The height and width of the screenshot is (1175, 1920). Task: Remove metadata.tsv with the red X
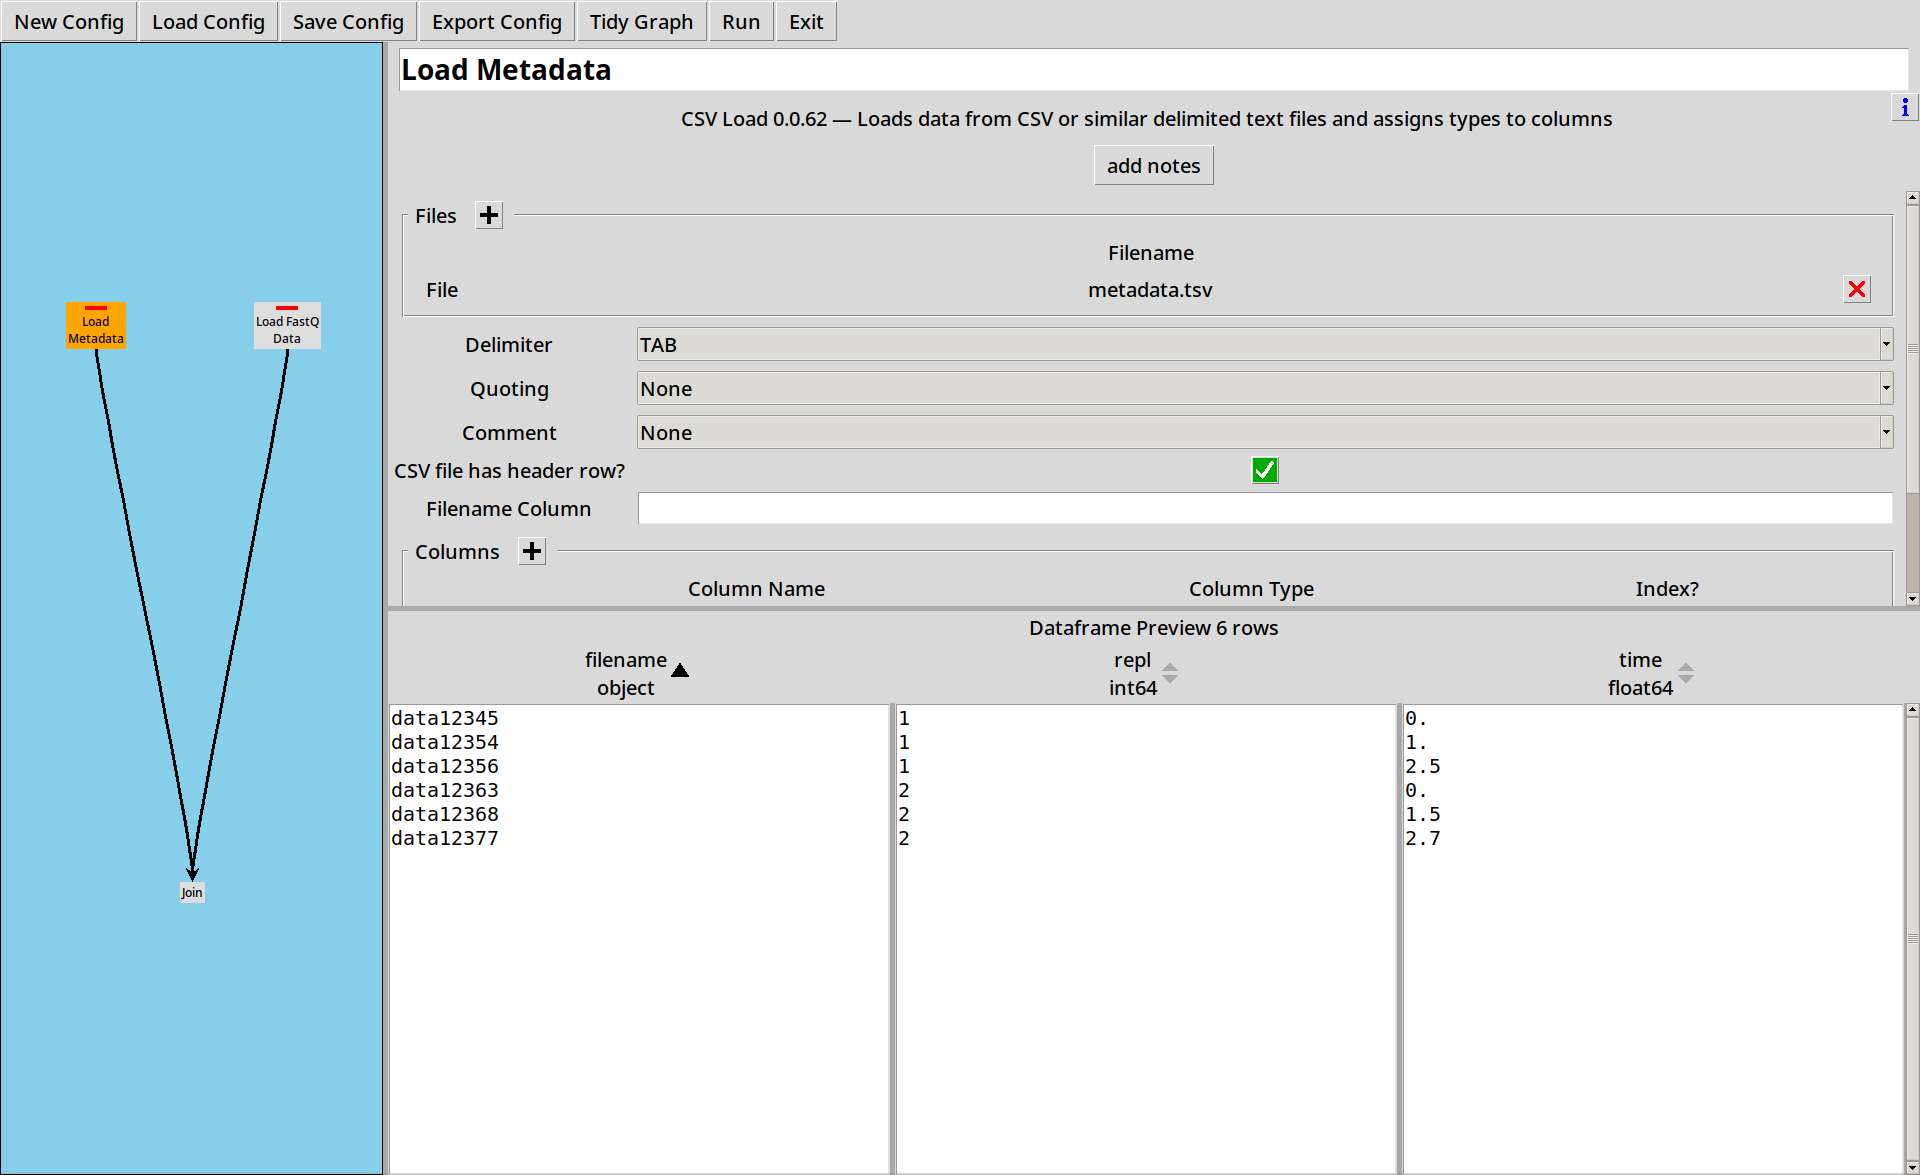tap(1857, 289)
